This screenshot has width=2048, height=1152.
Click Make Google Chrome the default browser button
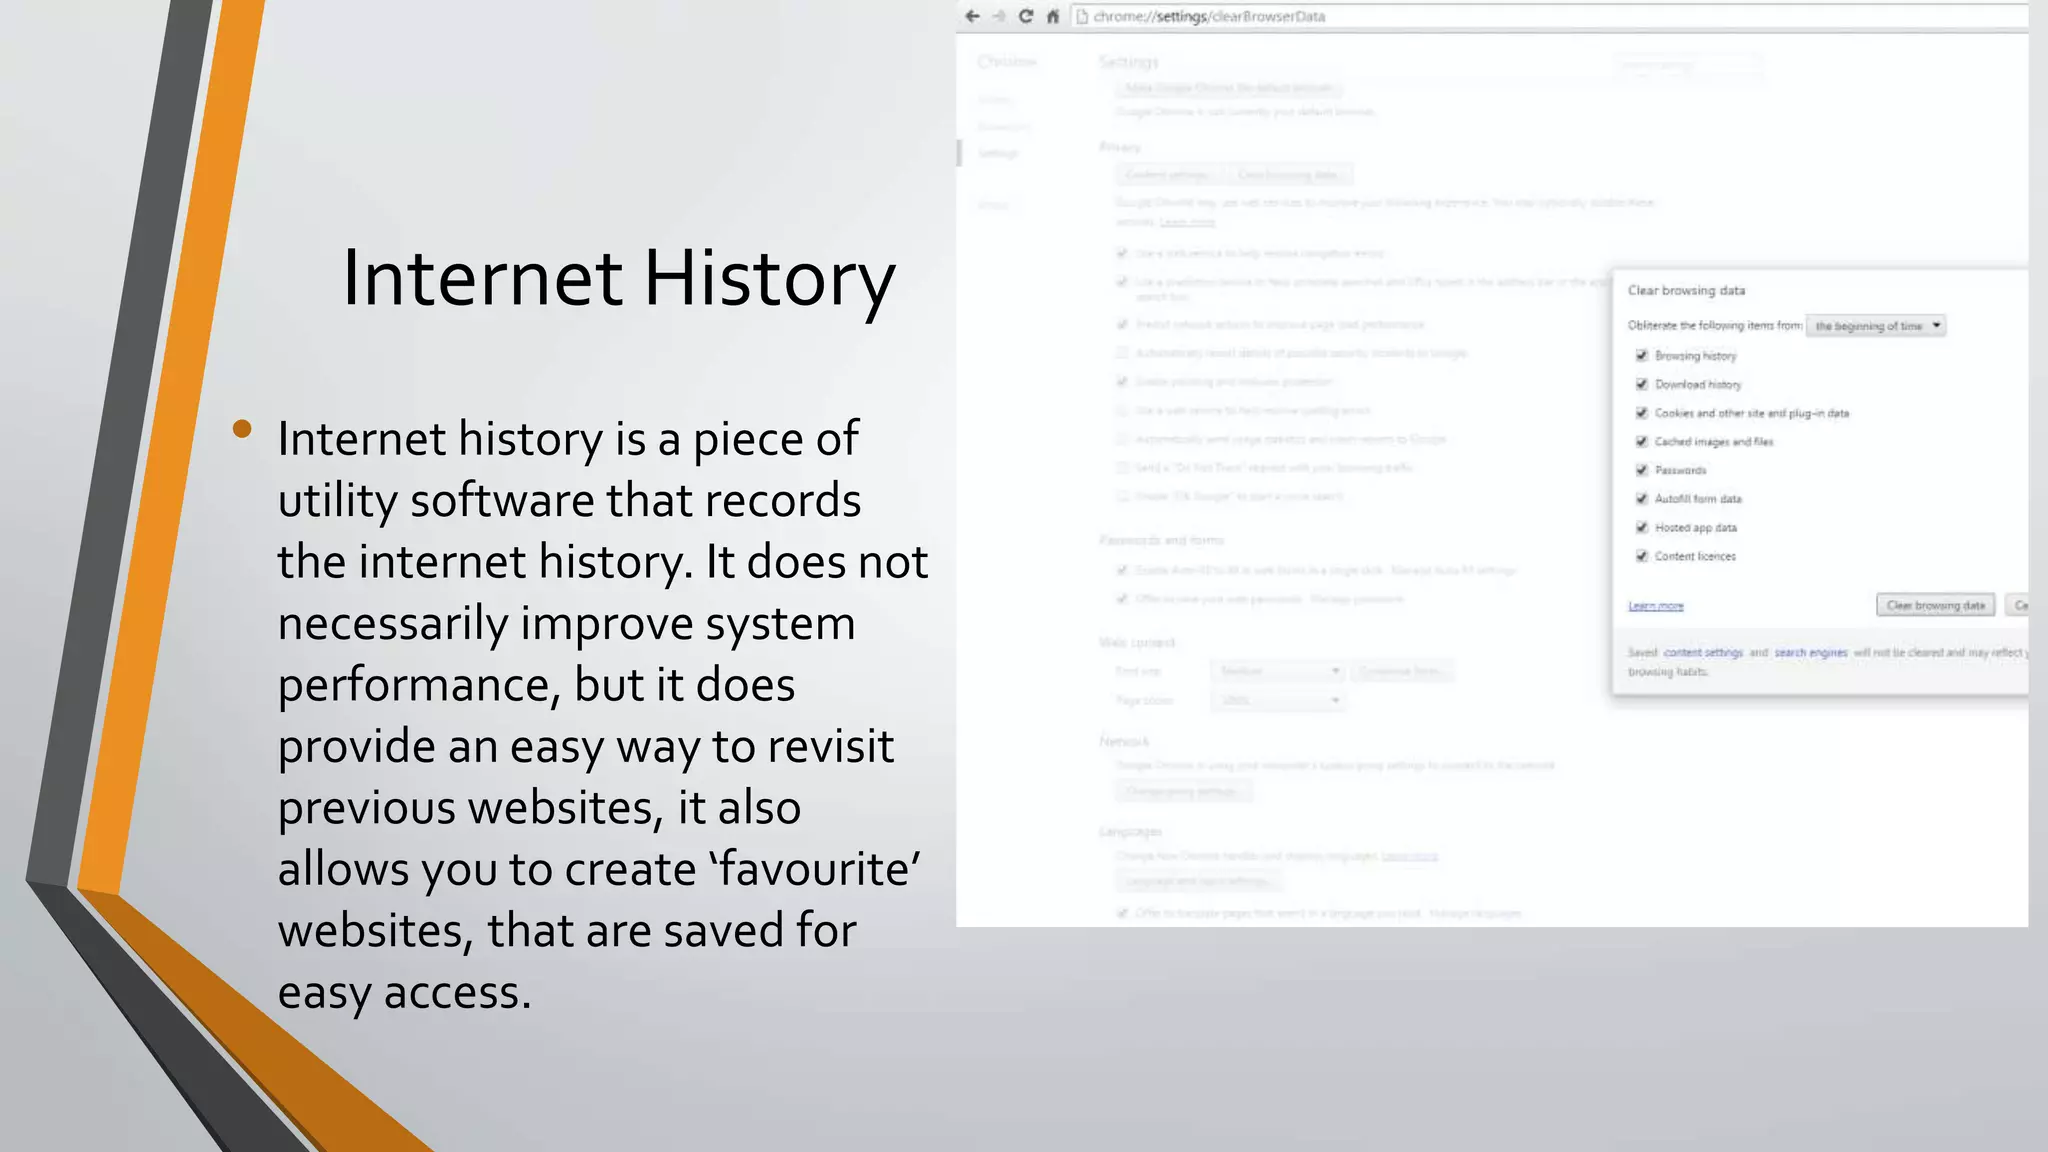pos(1228,88)
